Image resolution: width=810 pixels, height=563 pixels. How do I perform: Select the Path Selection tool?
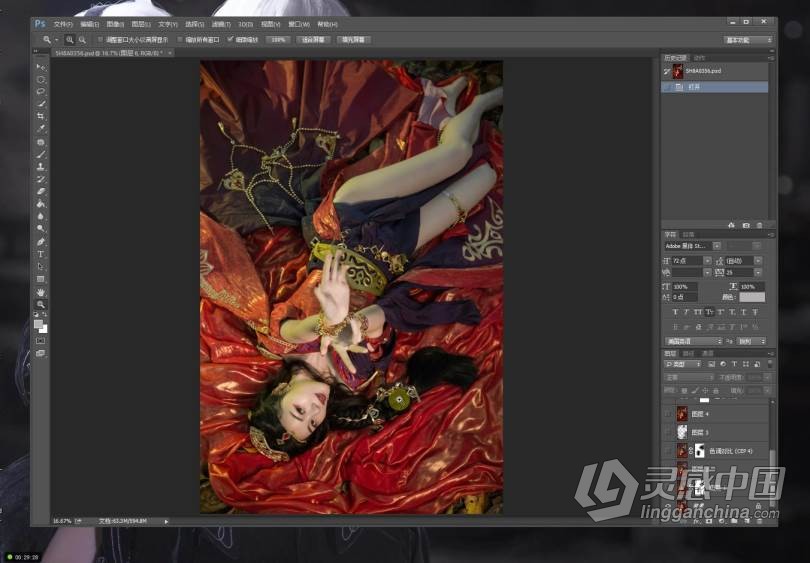(40, 267)
